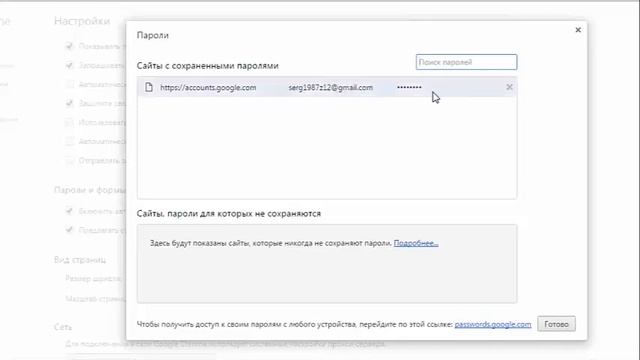Click the masked password dots field
Viewport: 640px width, 360px height.
click(409, 87)
